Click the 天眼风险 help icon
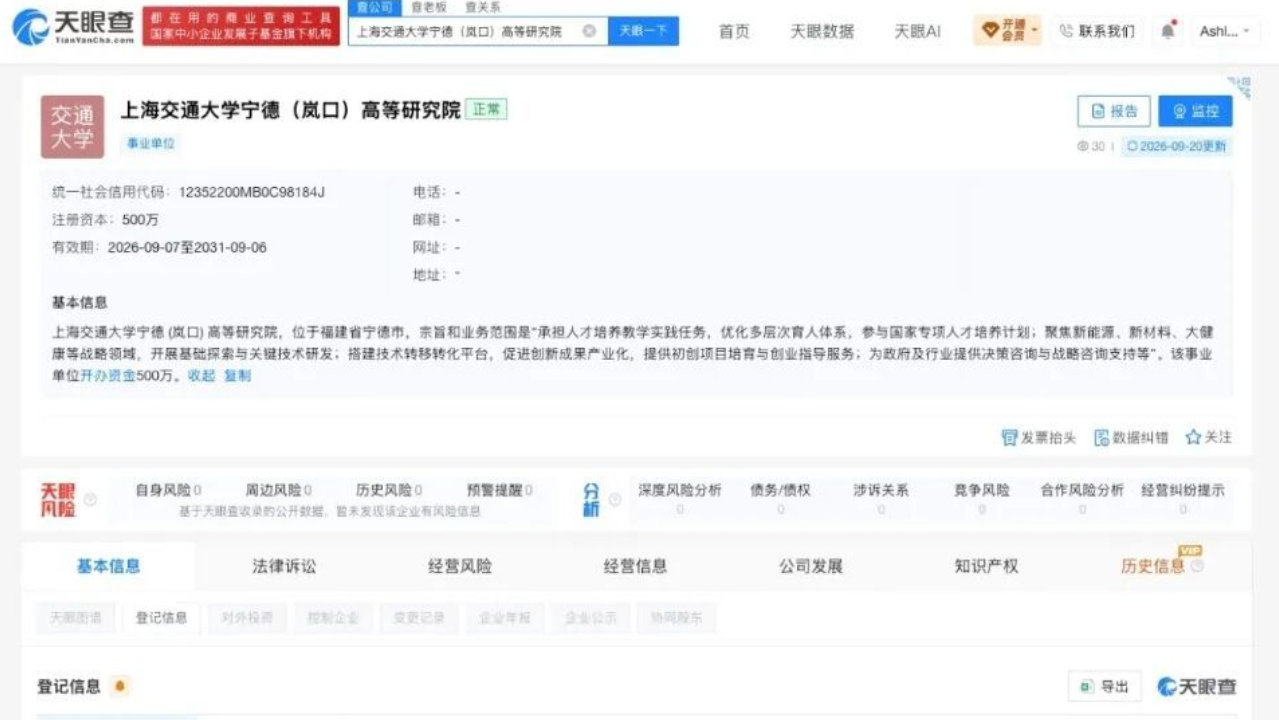The image size is (1279, 720). click(x=90, y=499)
